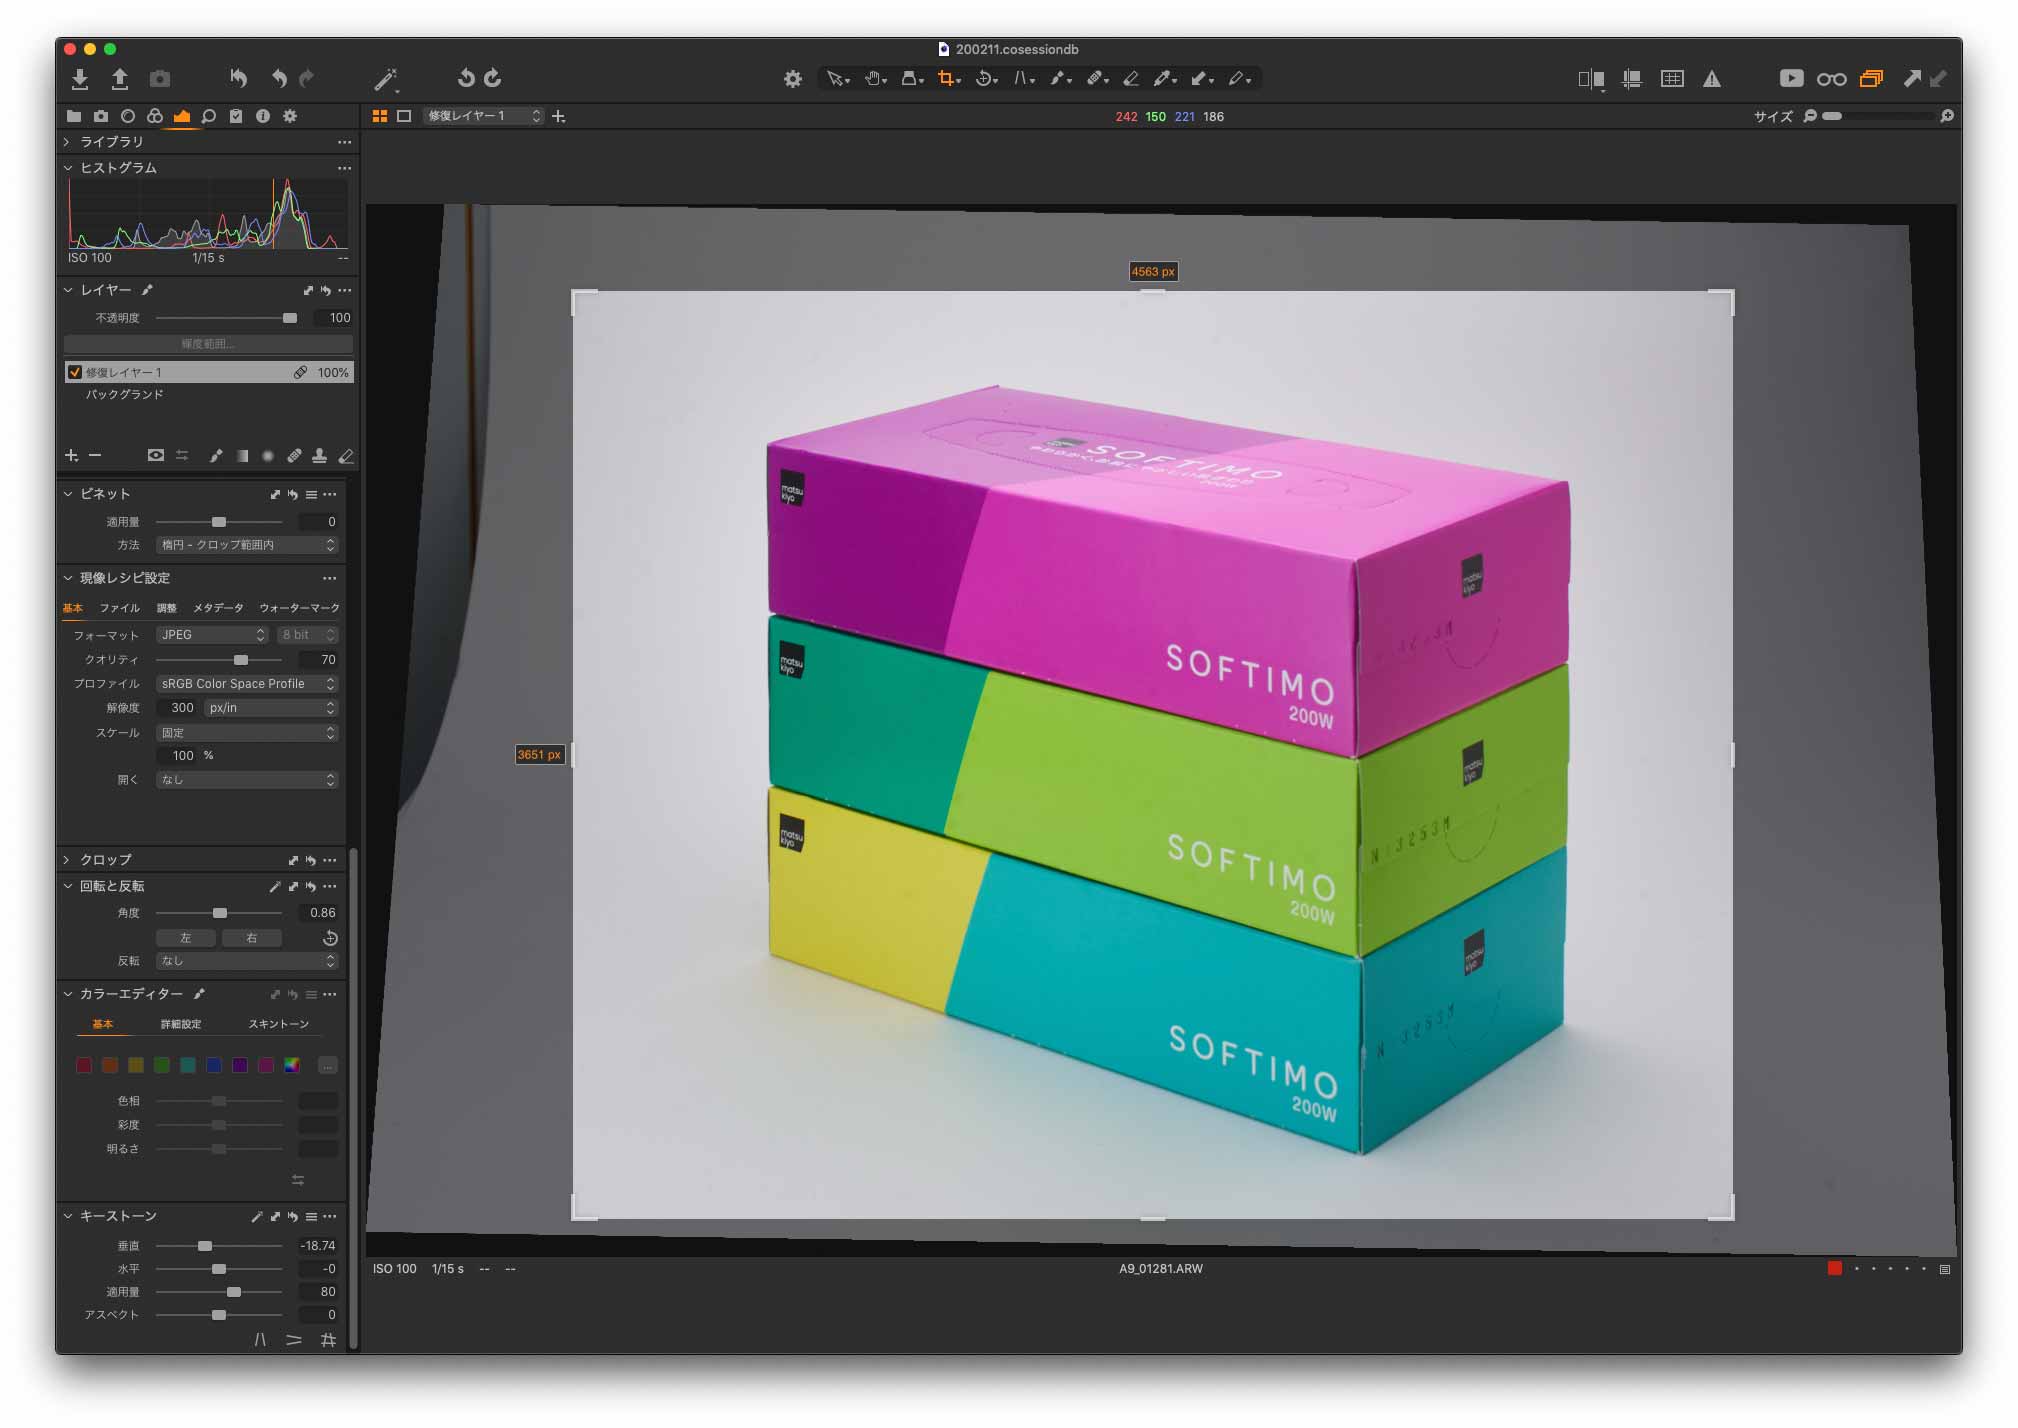Select the Erase mask cursor tool
This screenshot has width=2018, height=1428.
(x=1131, y=79)
